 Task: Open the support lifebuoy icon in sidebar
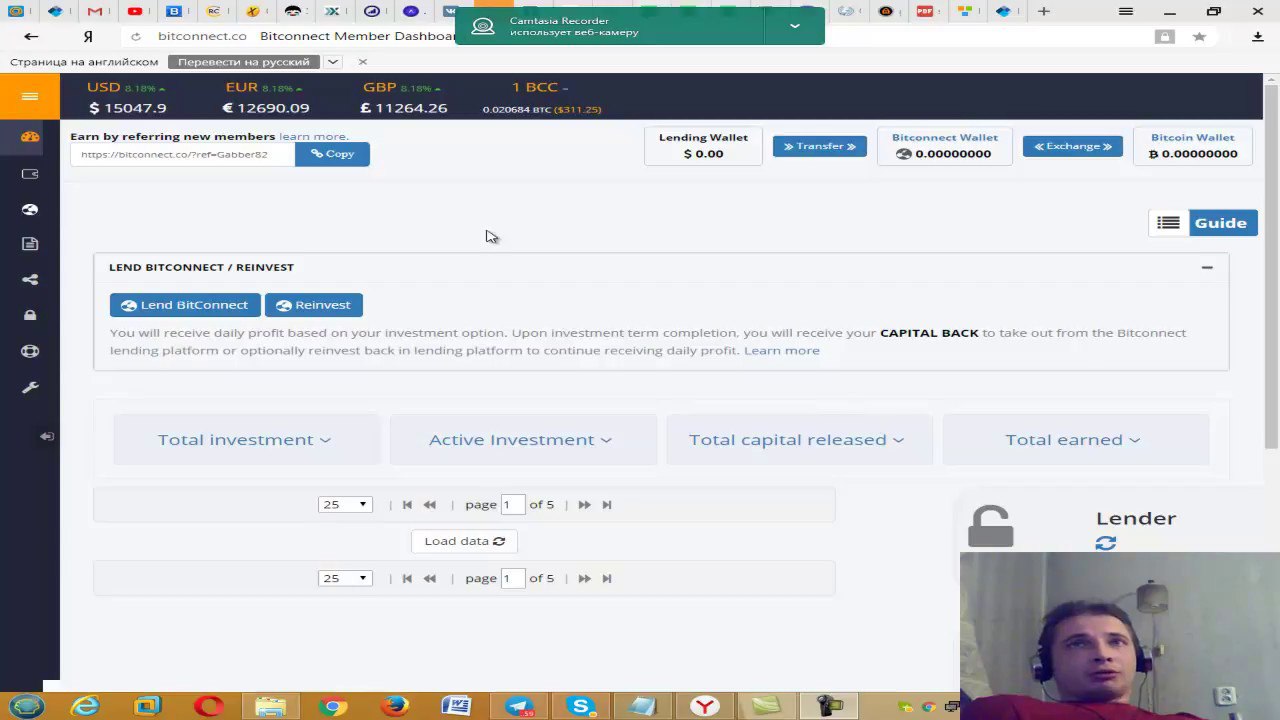click(x=30, y=352)
